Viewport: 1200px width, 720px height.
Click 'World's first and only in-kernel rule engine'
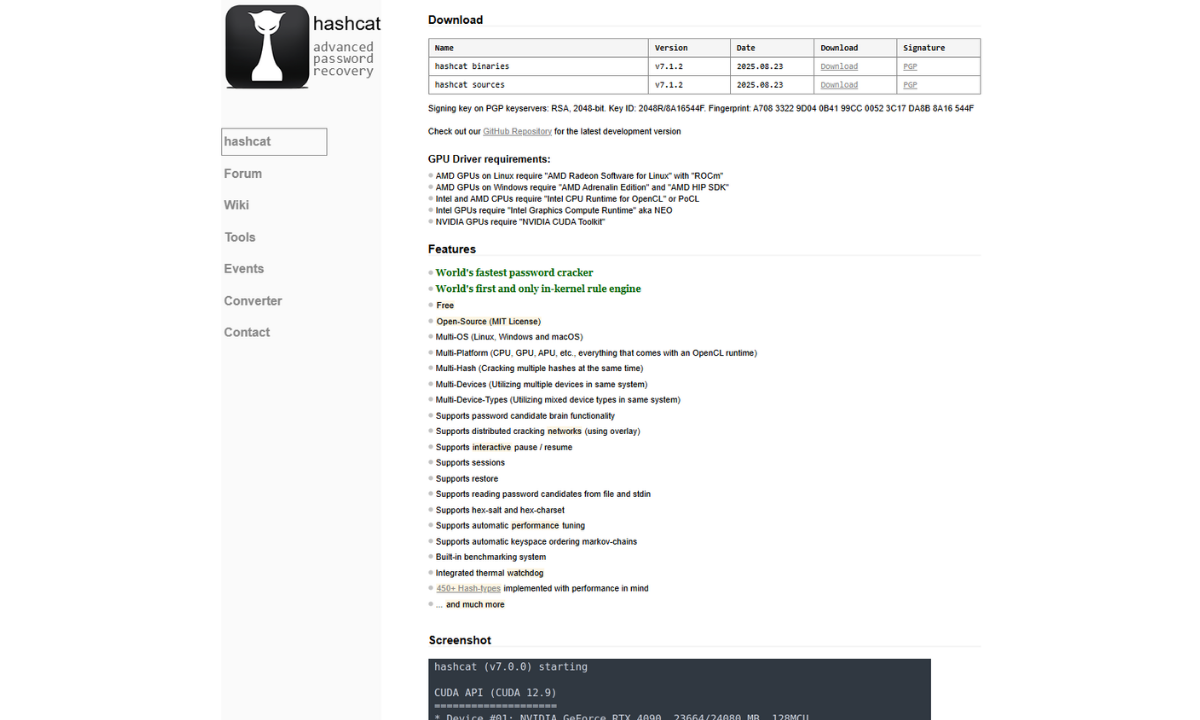[x=538, y=289]
